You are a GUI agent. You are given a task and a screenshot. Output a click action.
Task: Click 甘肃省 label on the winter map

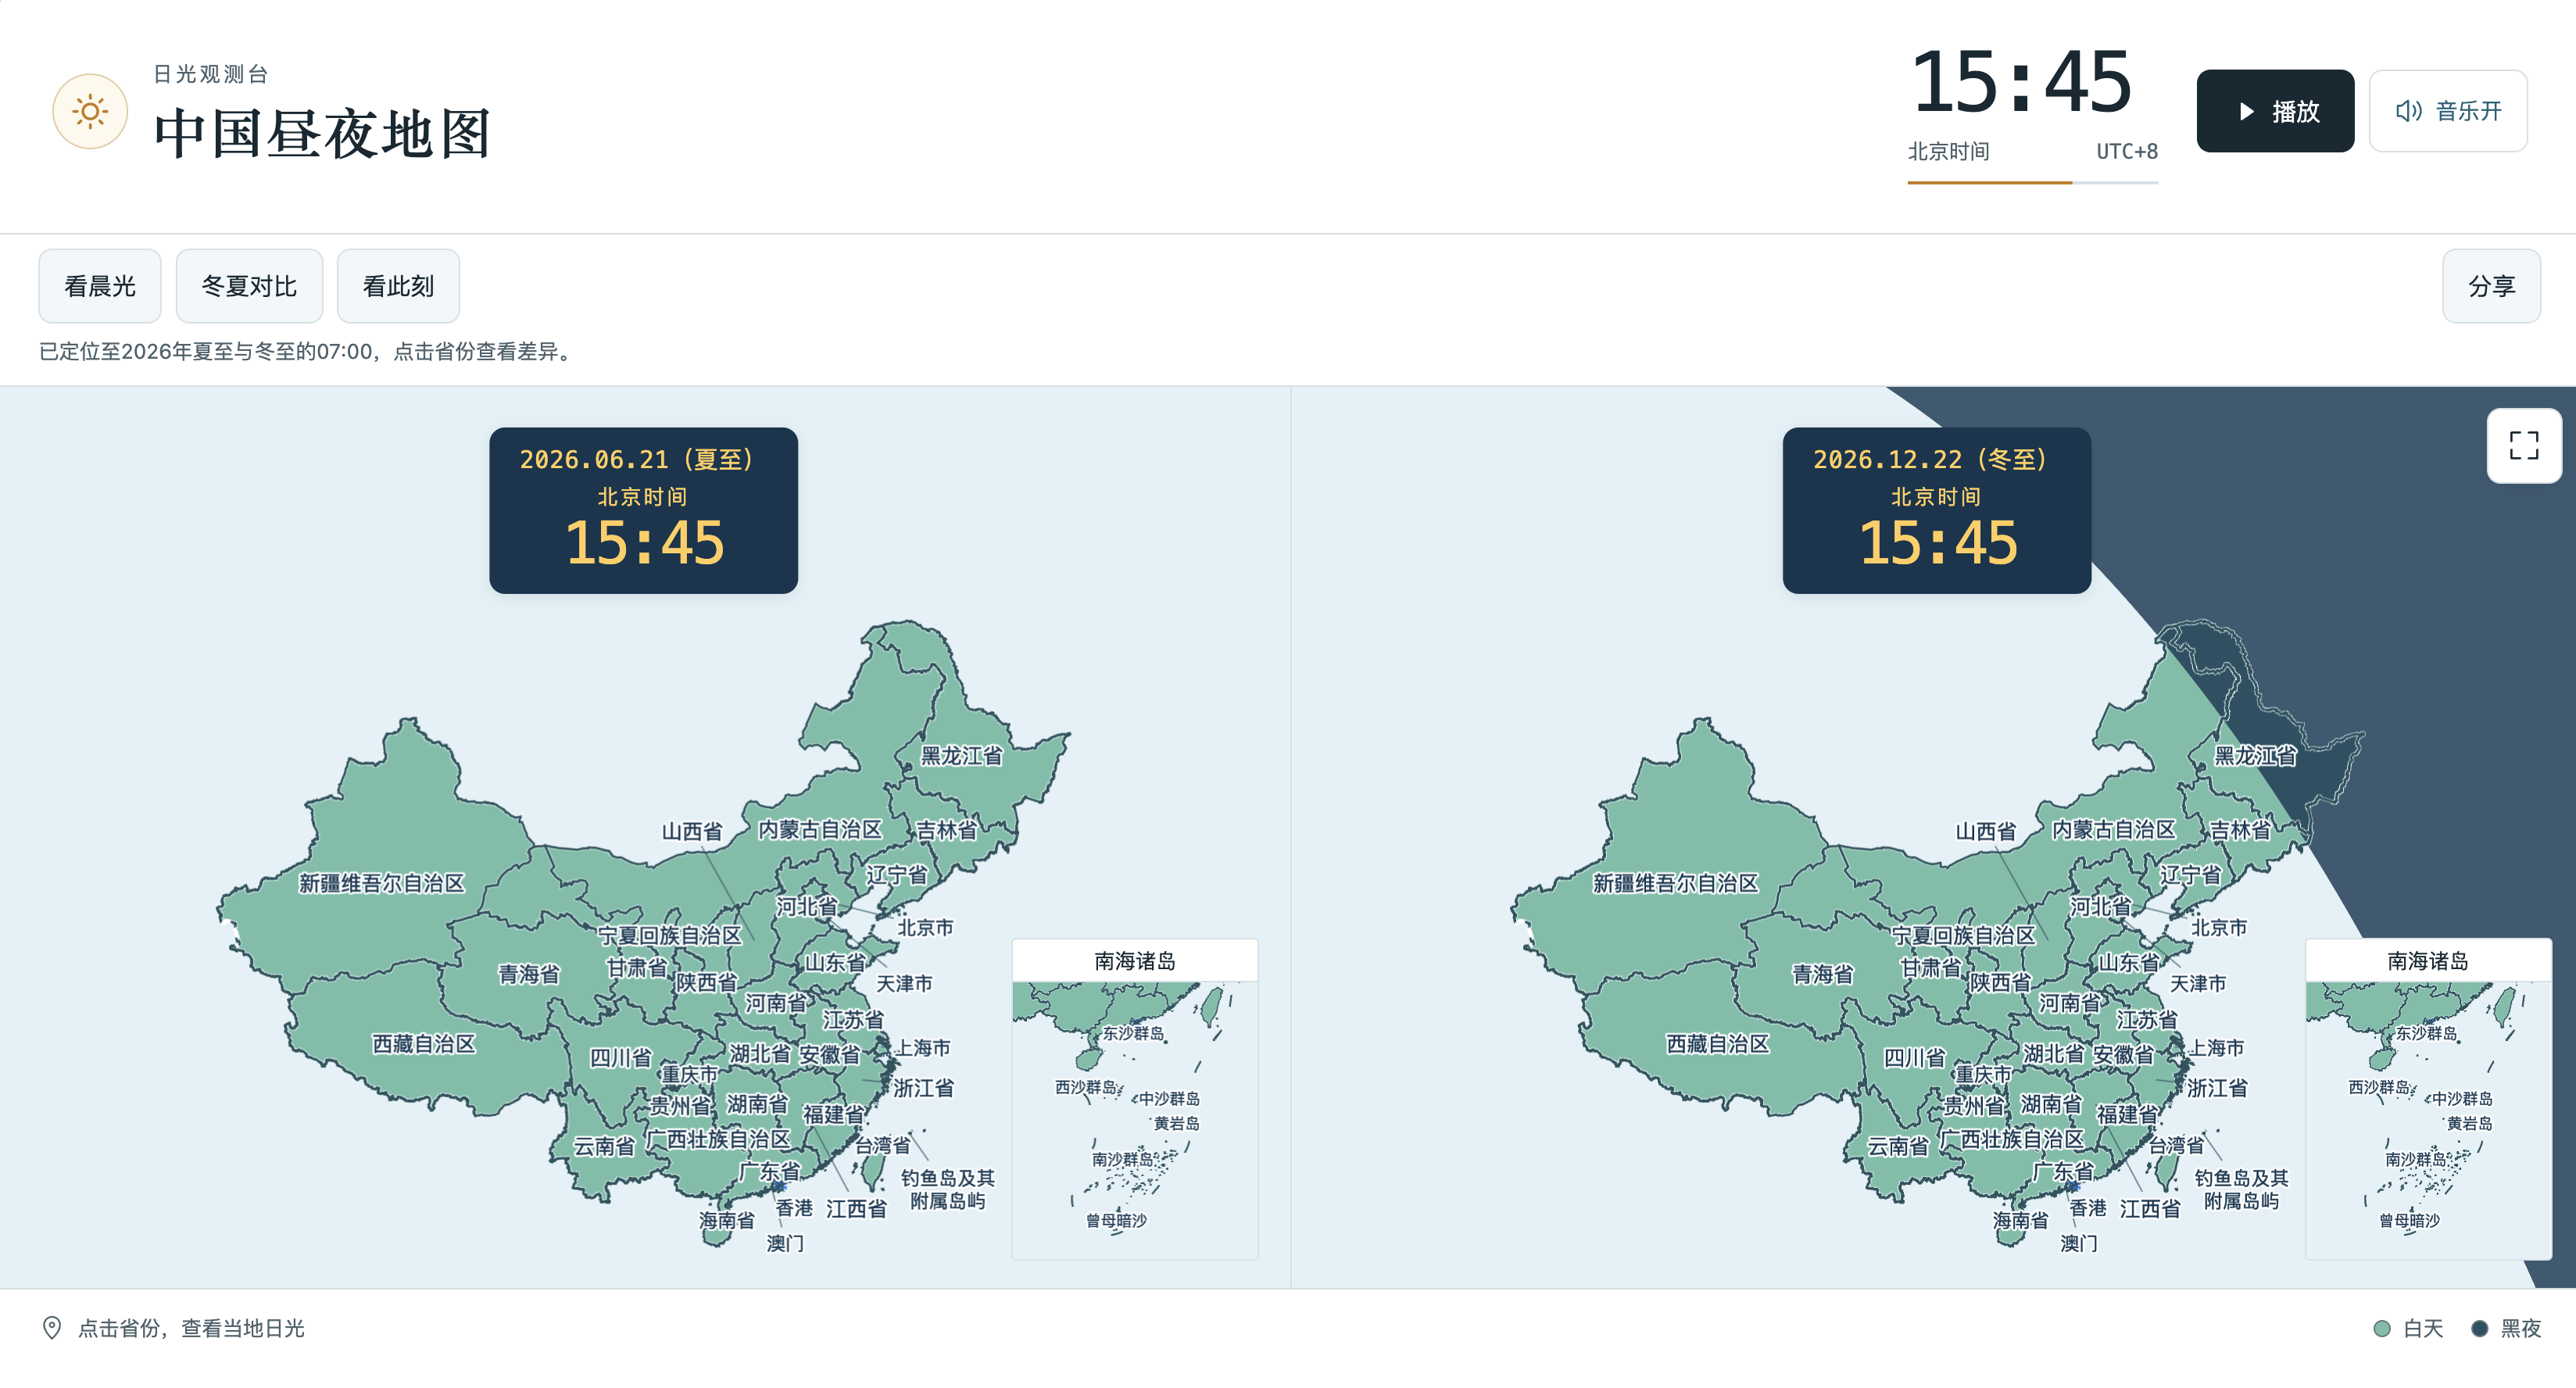coord(1930,968)
